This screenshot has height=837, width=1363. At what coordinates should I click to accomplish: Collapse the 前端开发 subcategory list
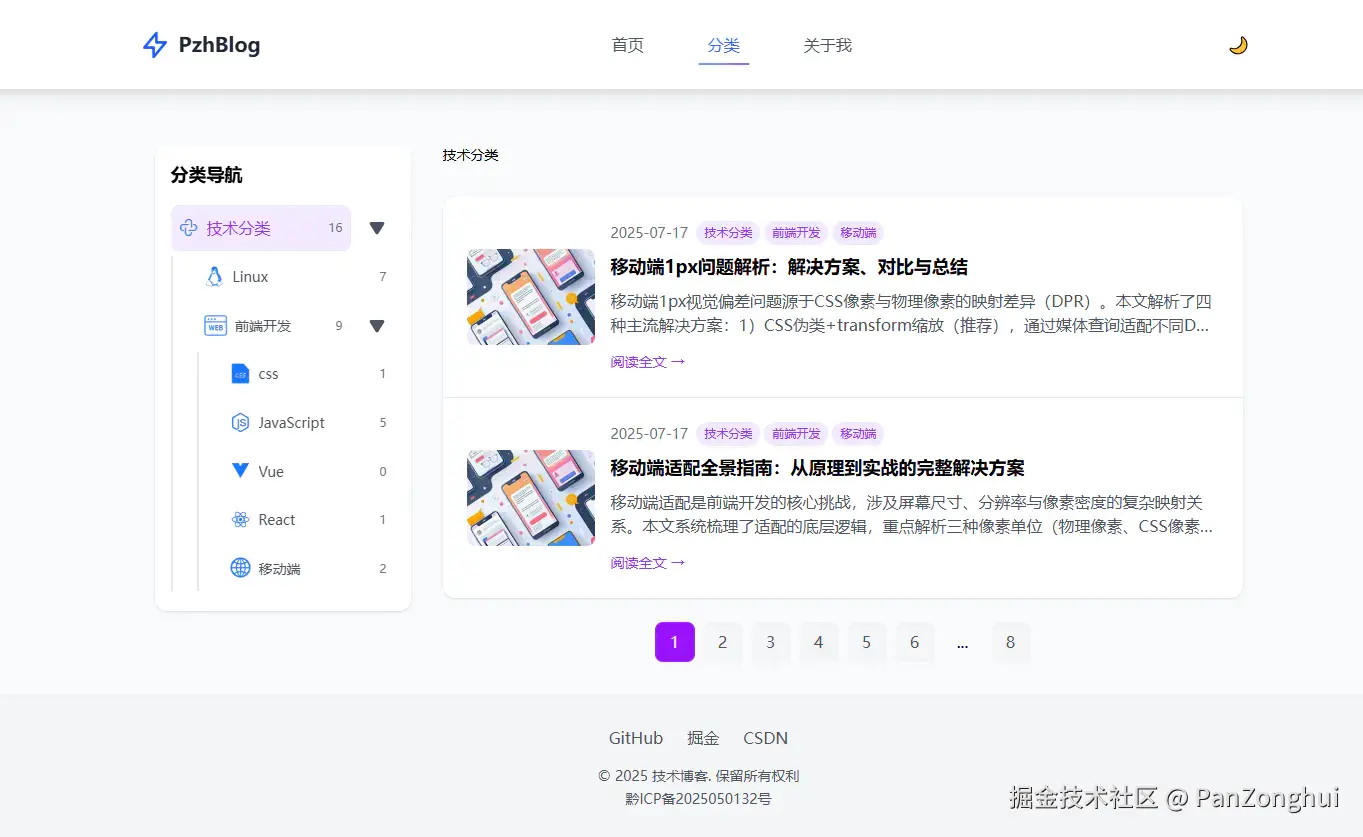(377, 325)
